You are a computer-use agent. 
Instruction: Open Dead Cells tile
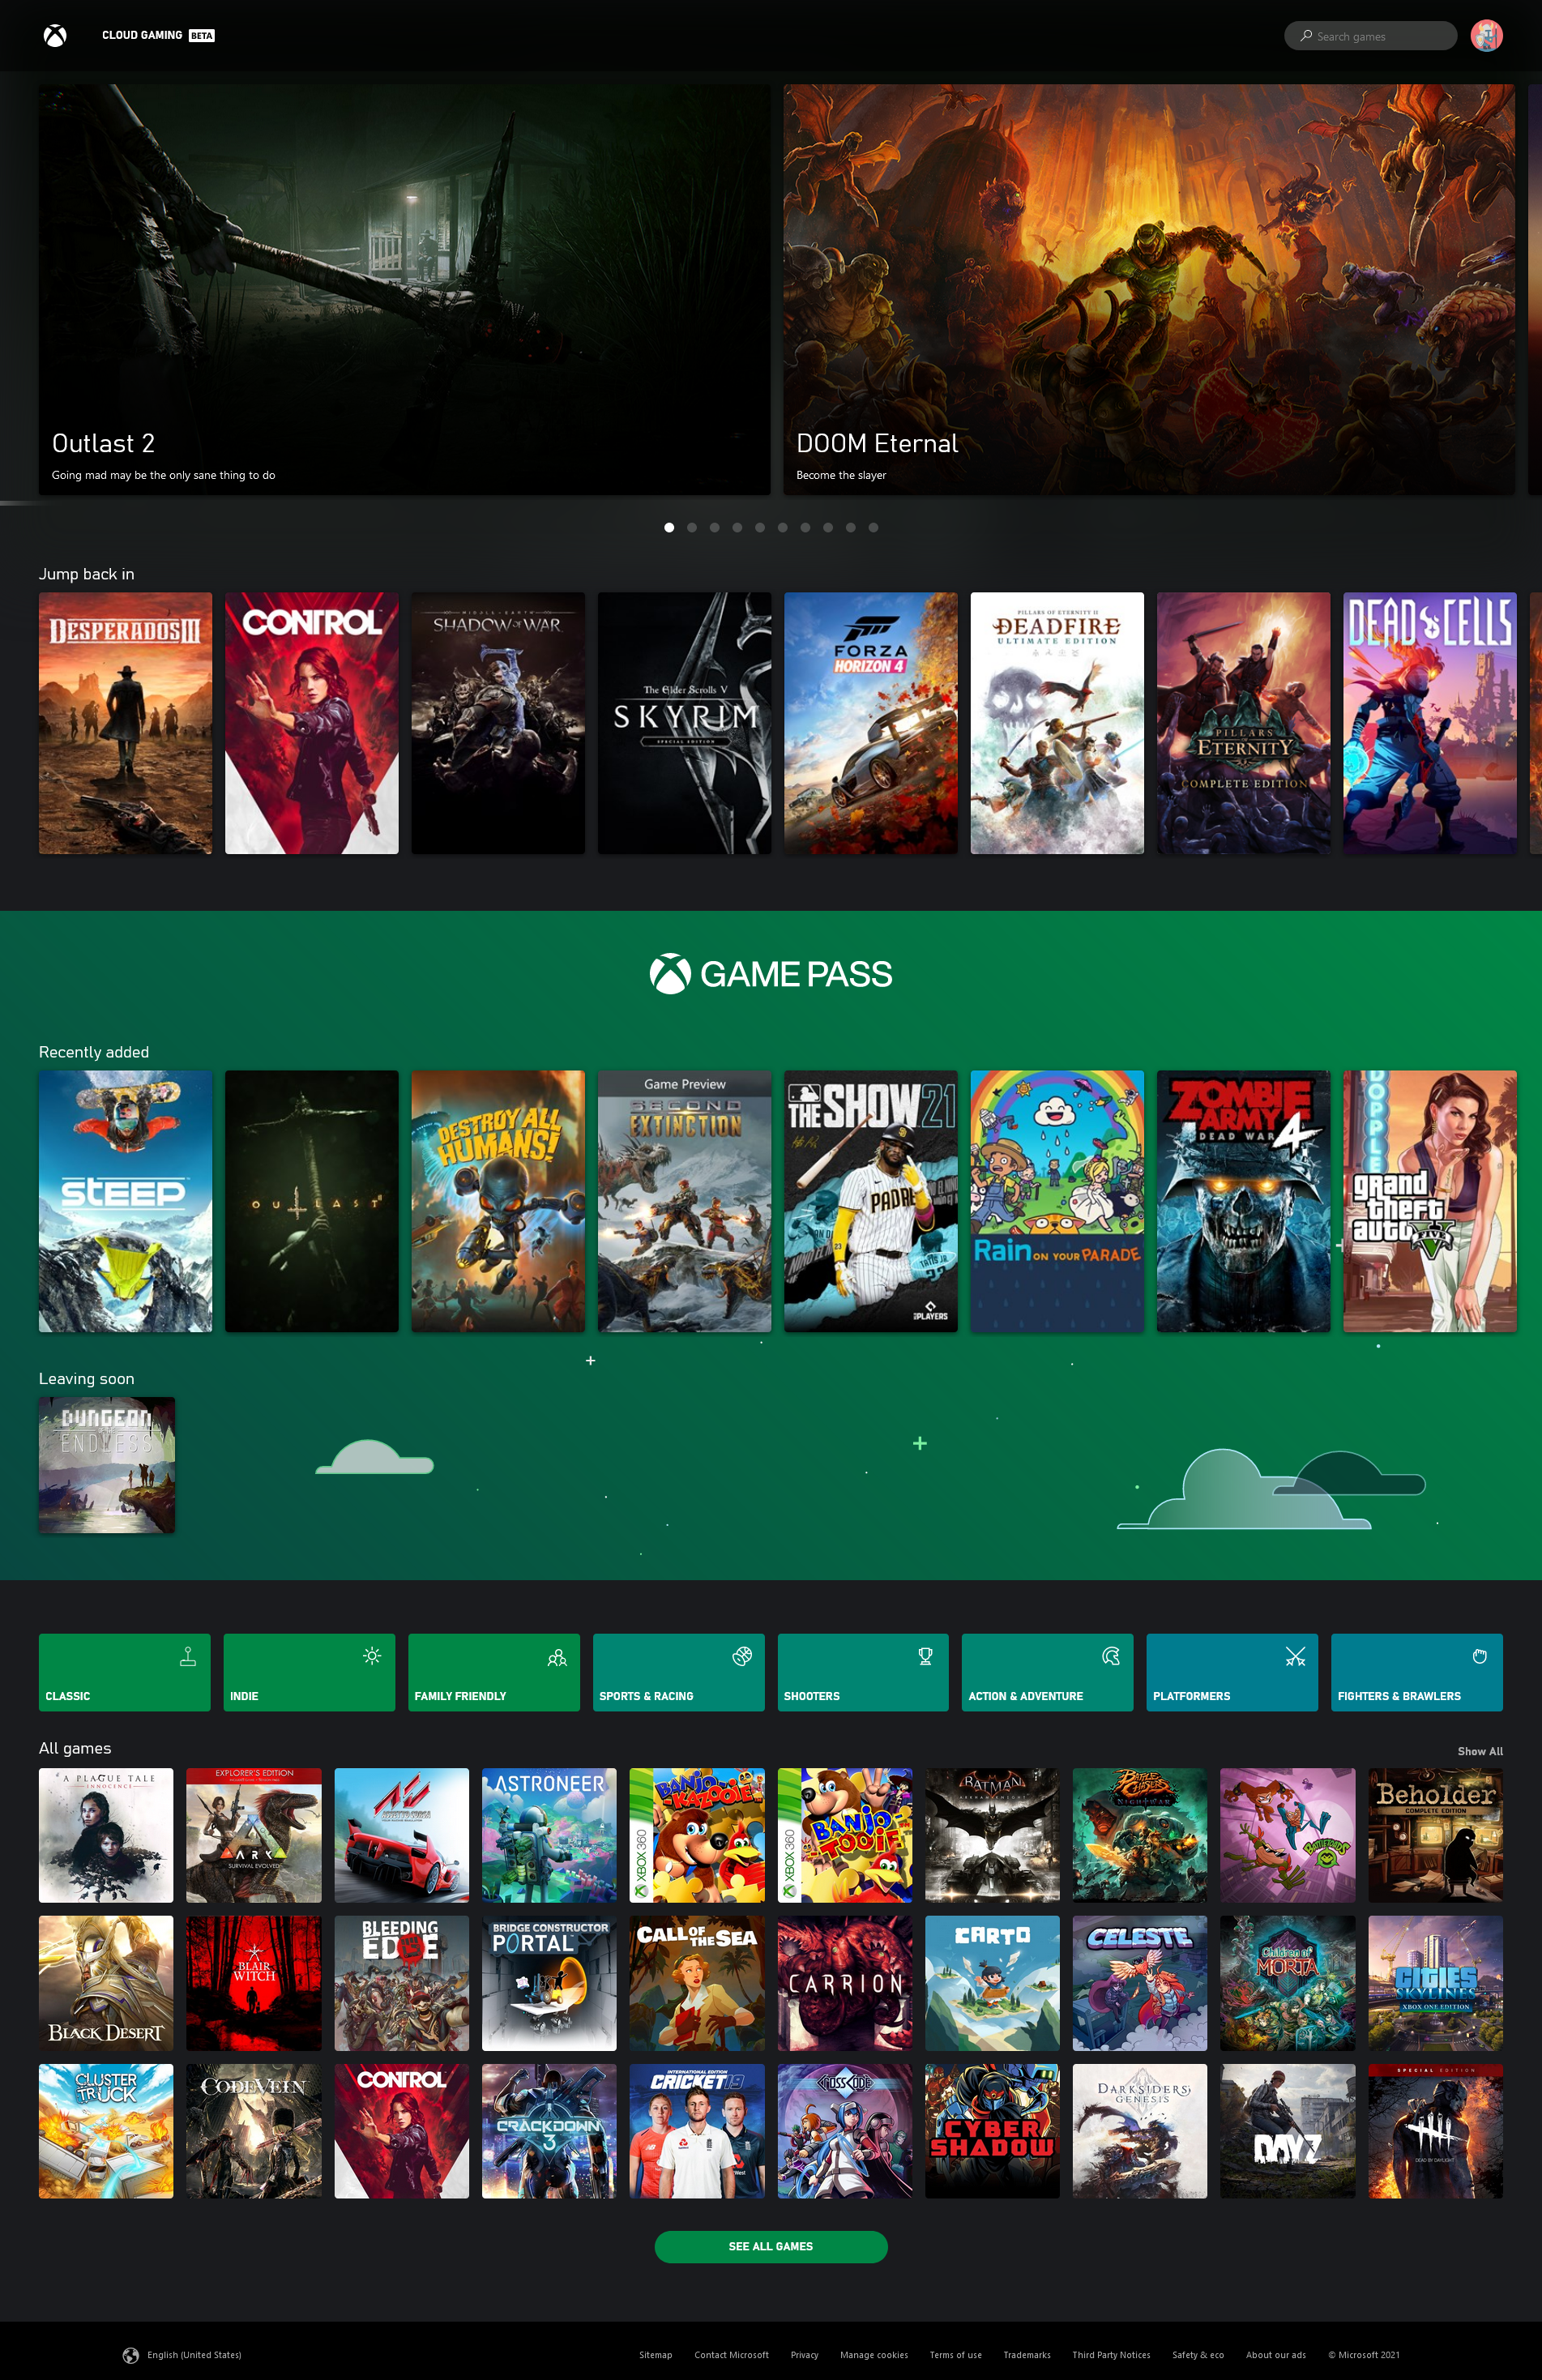pyautogui.click(x=1430, y=723)
